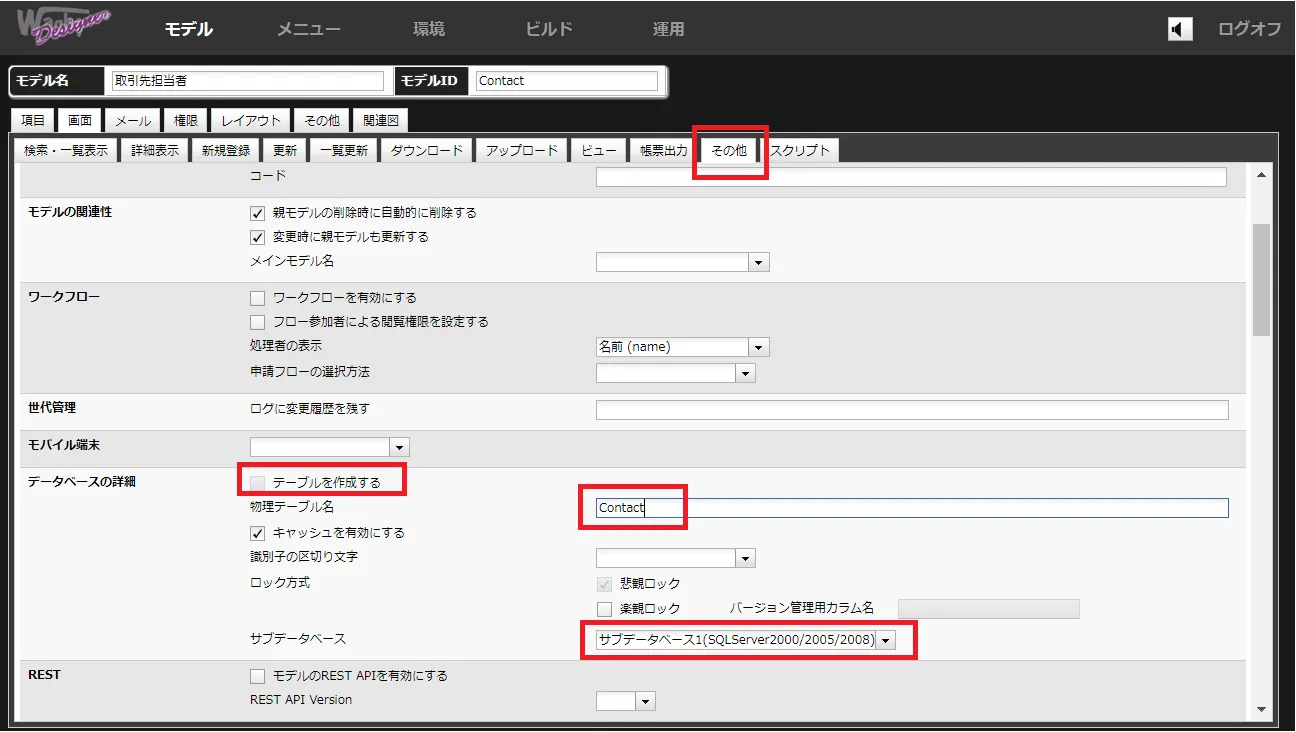Image resolution: width=1296 pixels, height=732 pixels.
Task: Open the 検索・一覧表示 tab
Action: pos(66,151)
